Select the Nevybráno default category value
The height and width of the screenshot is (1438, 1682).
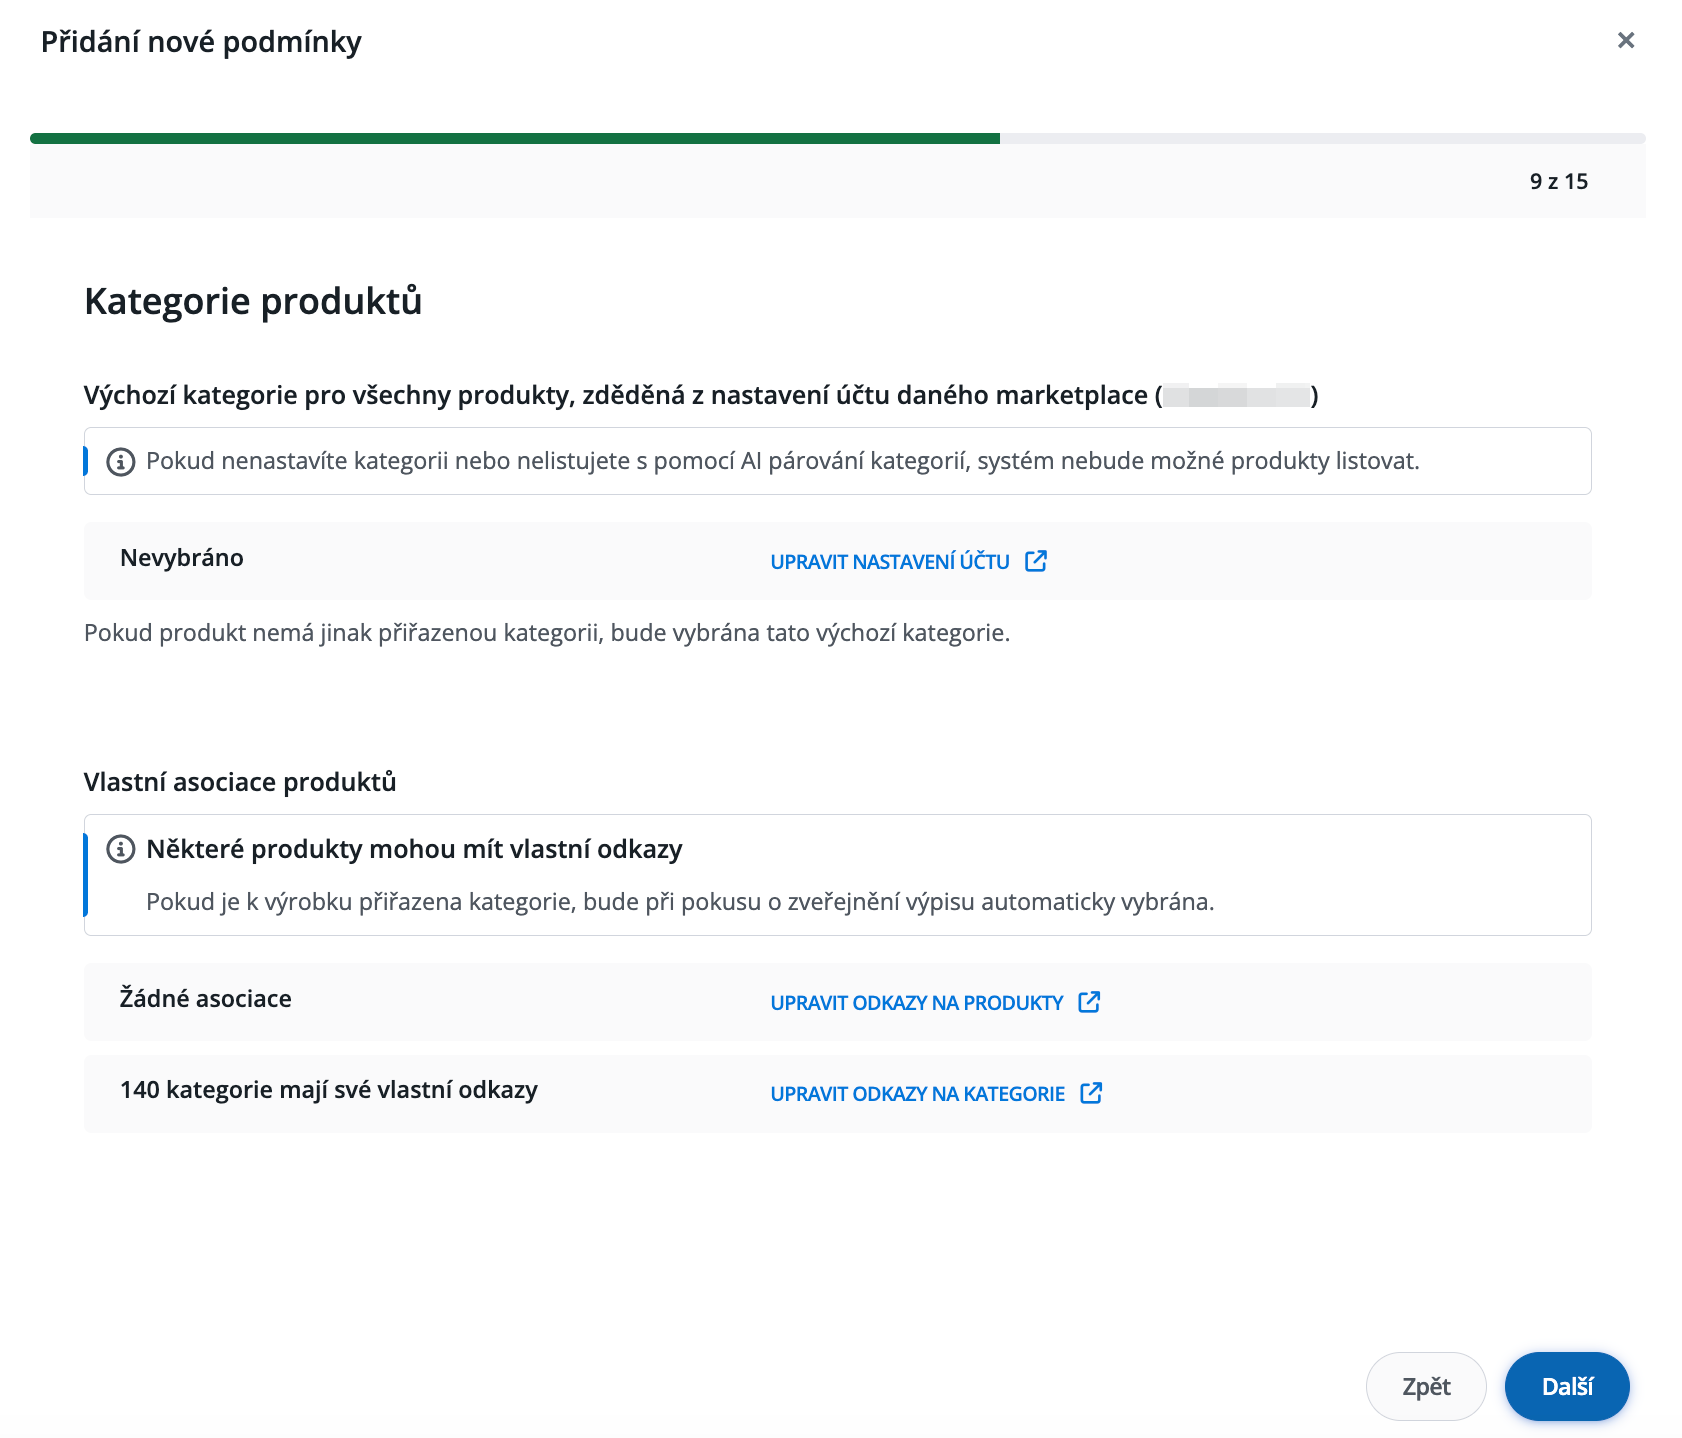point(182,558)
